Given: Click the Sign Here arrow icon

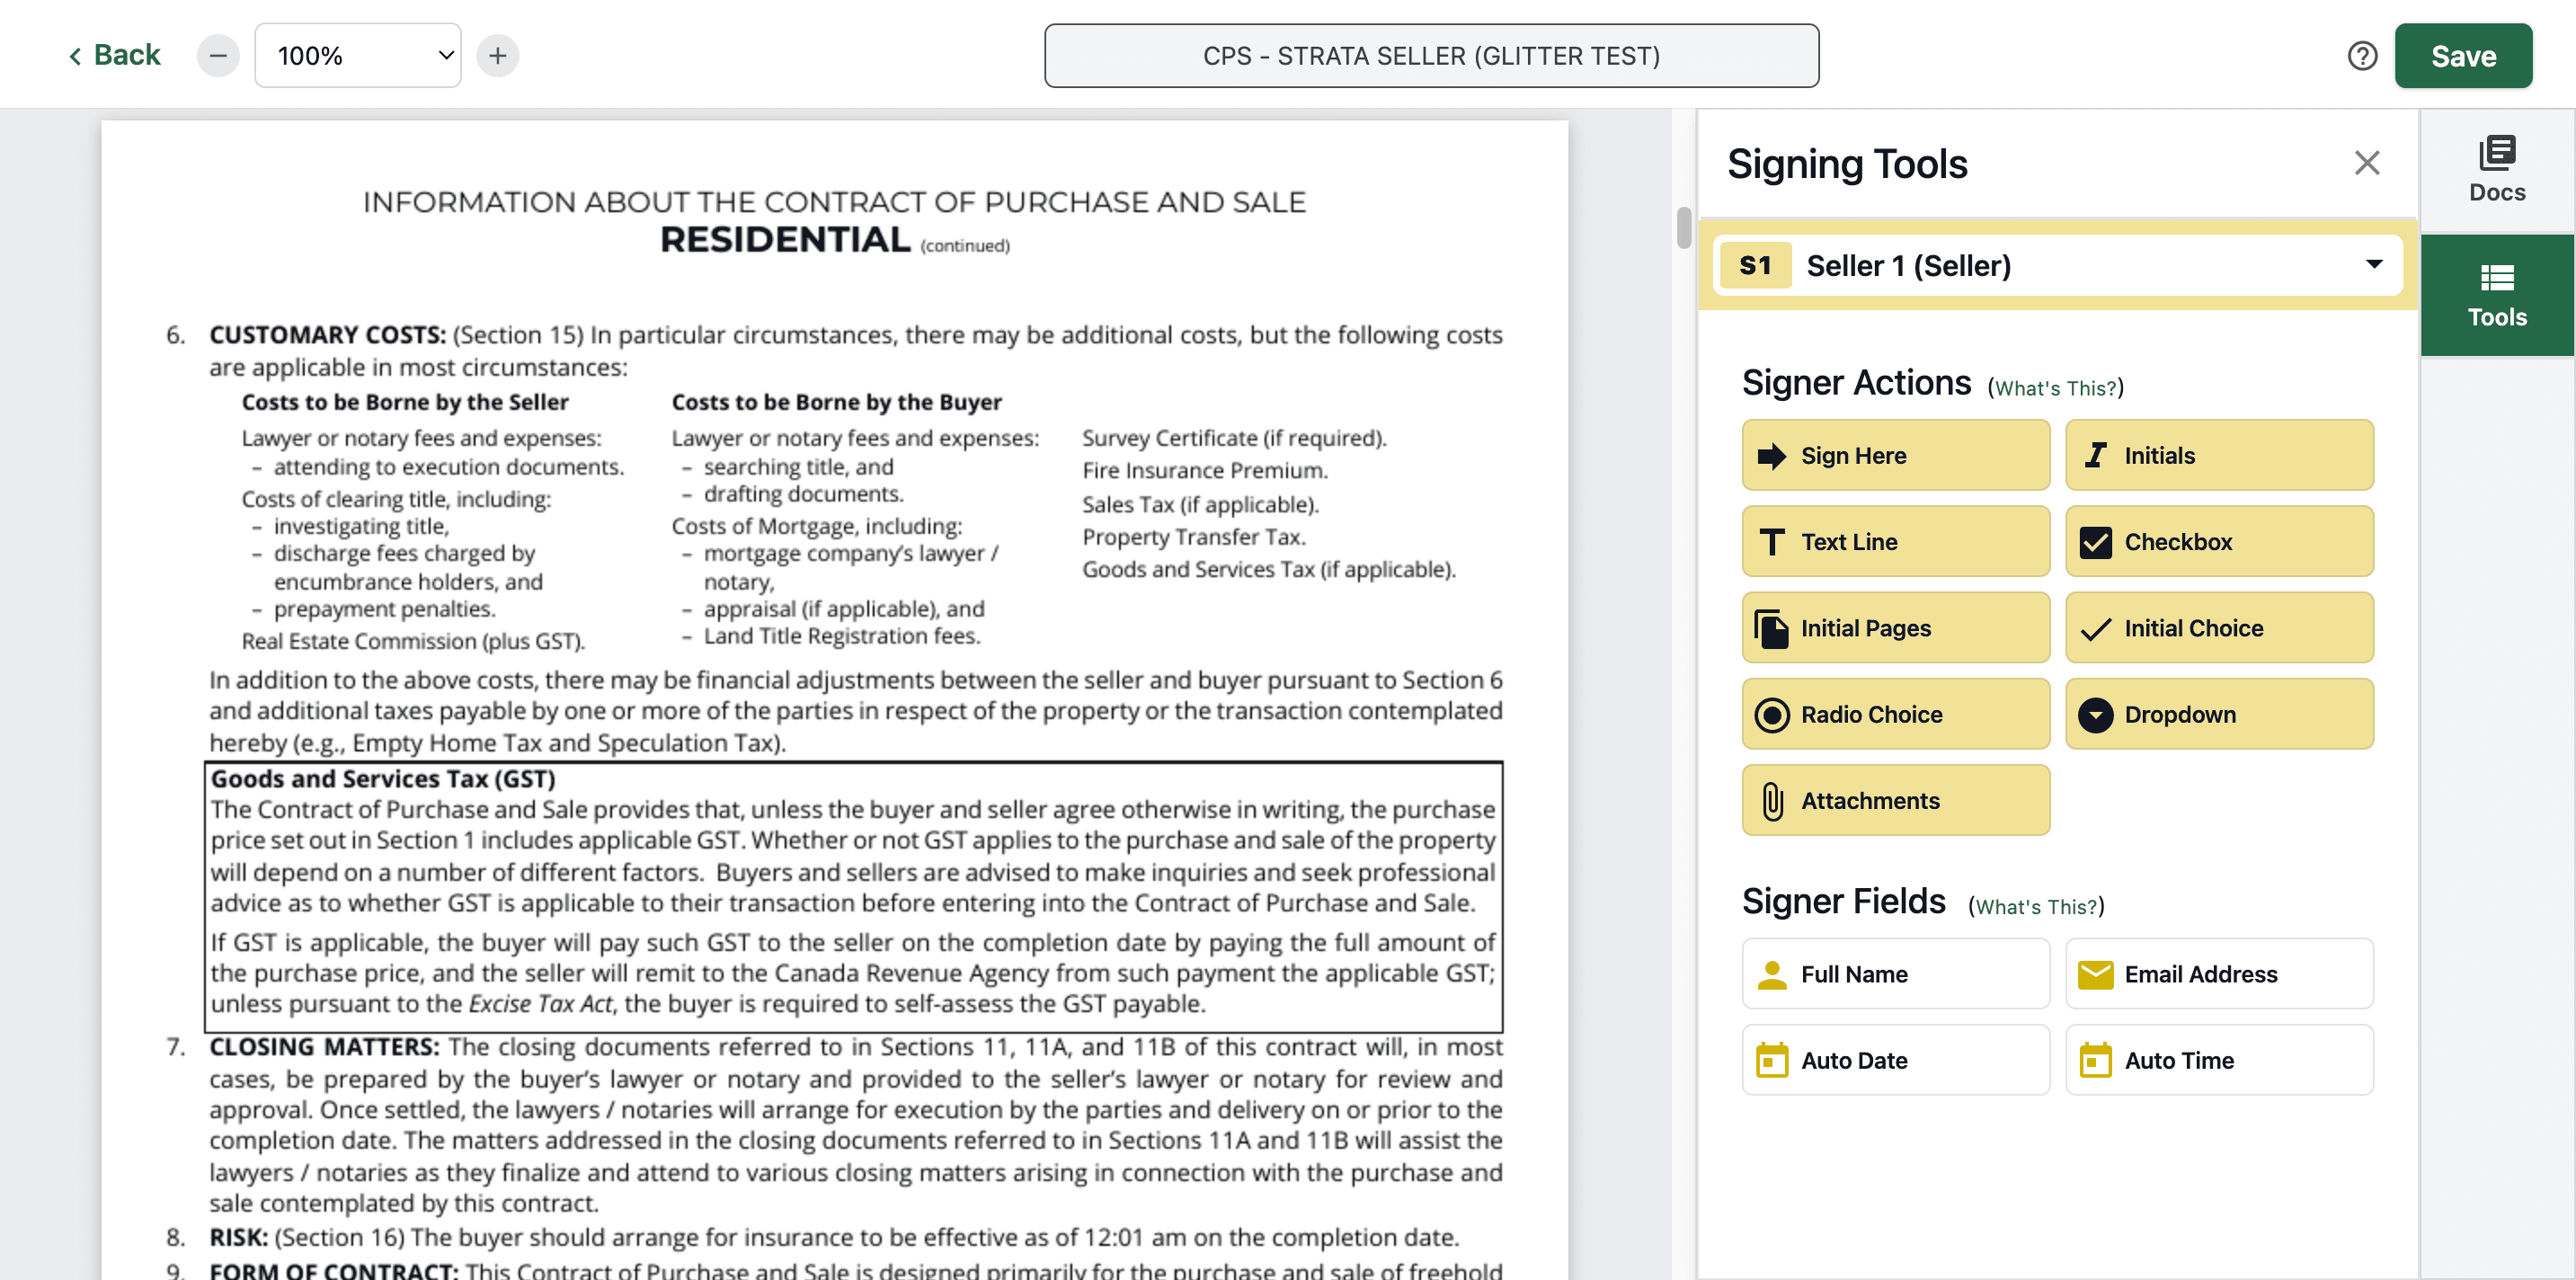Looking at the screenshot, I should (1772, 456).
